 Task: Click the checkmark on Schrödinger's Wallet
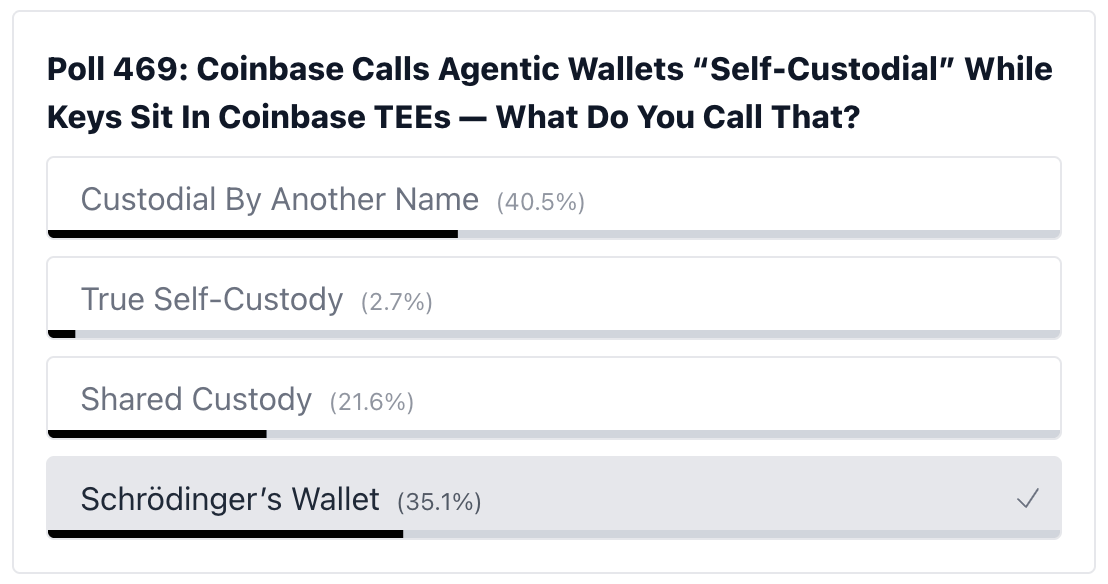(1028, 498)
